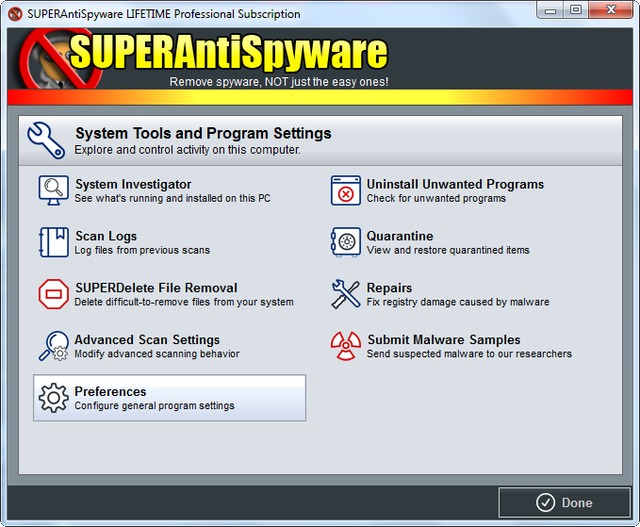Click 'Configure general program settings' text
640x527 pixels.
pyautogui.click(x=154, y=406)
